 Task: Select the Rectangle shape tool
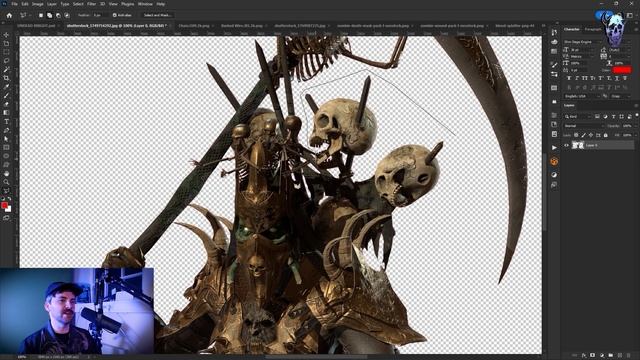pos(6,147)
